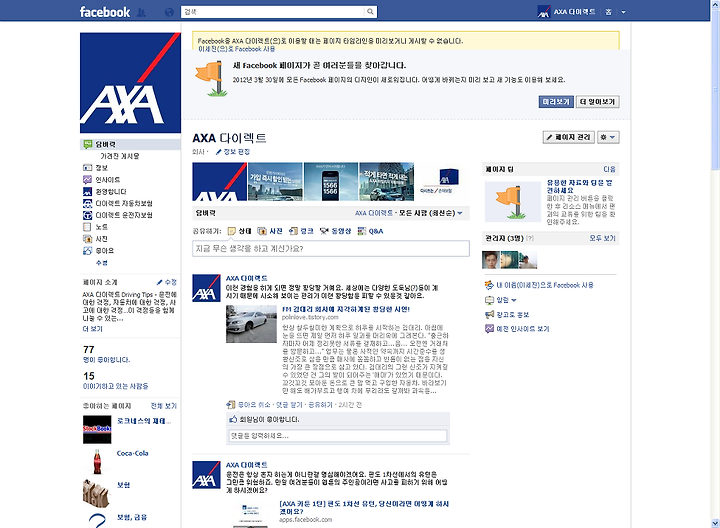720x528 pixels.
Task: Open the notifications globe icon in the header
Action: click(x=169, y=12)
